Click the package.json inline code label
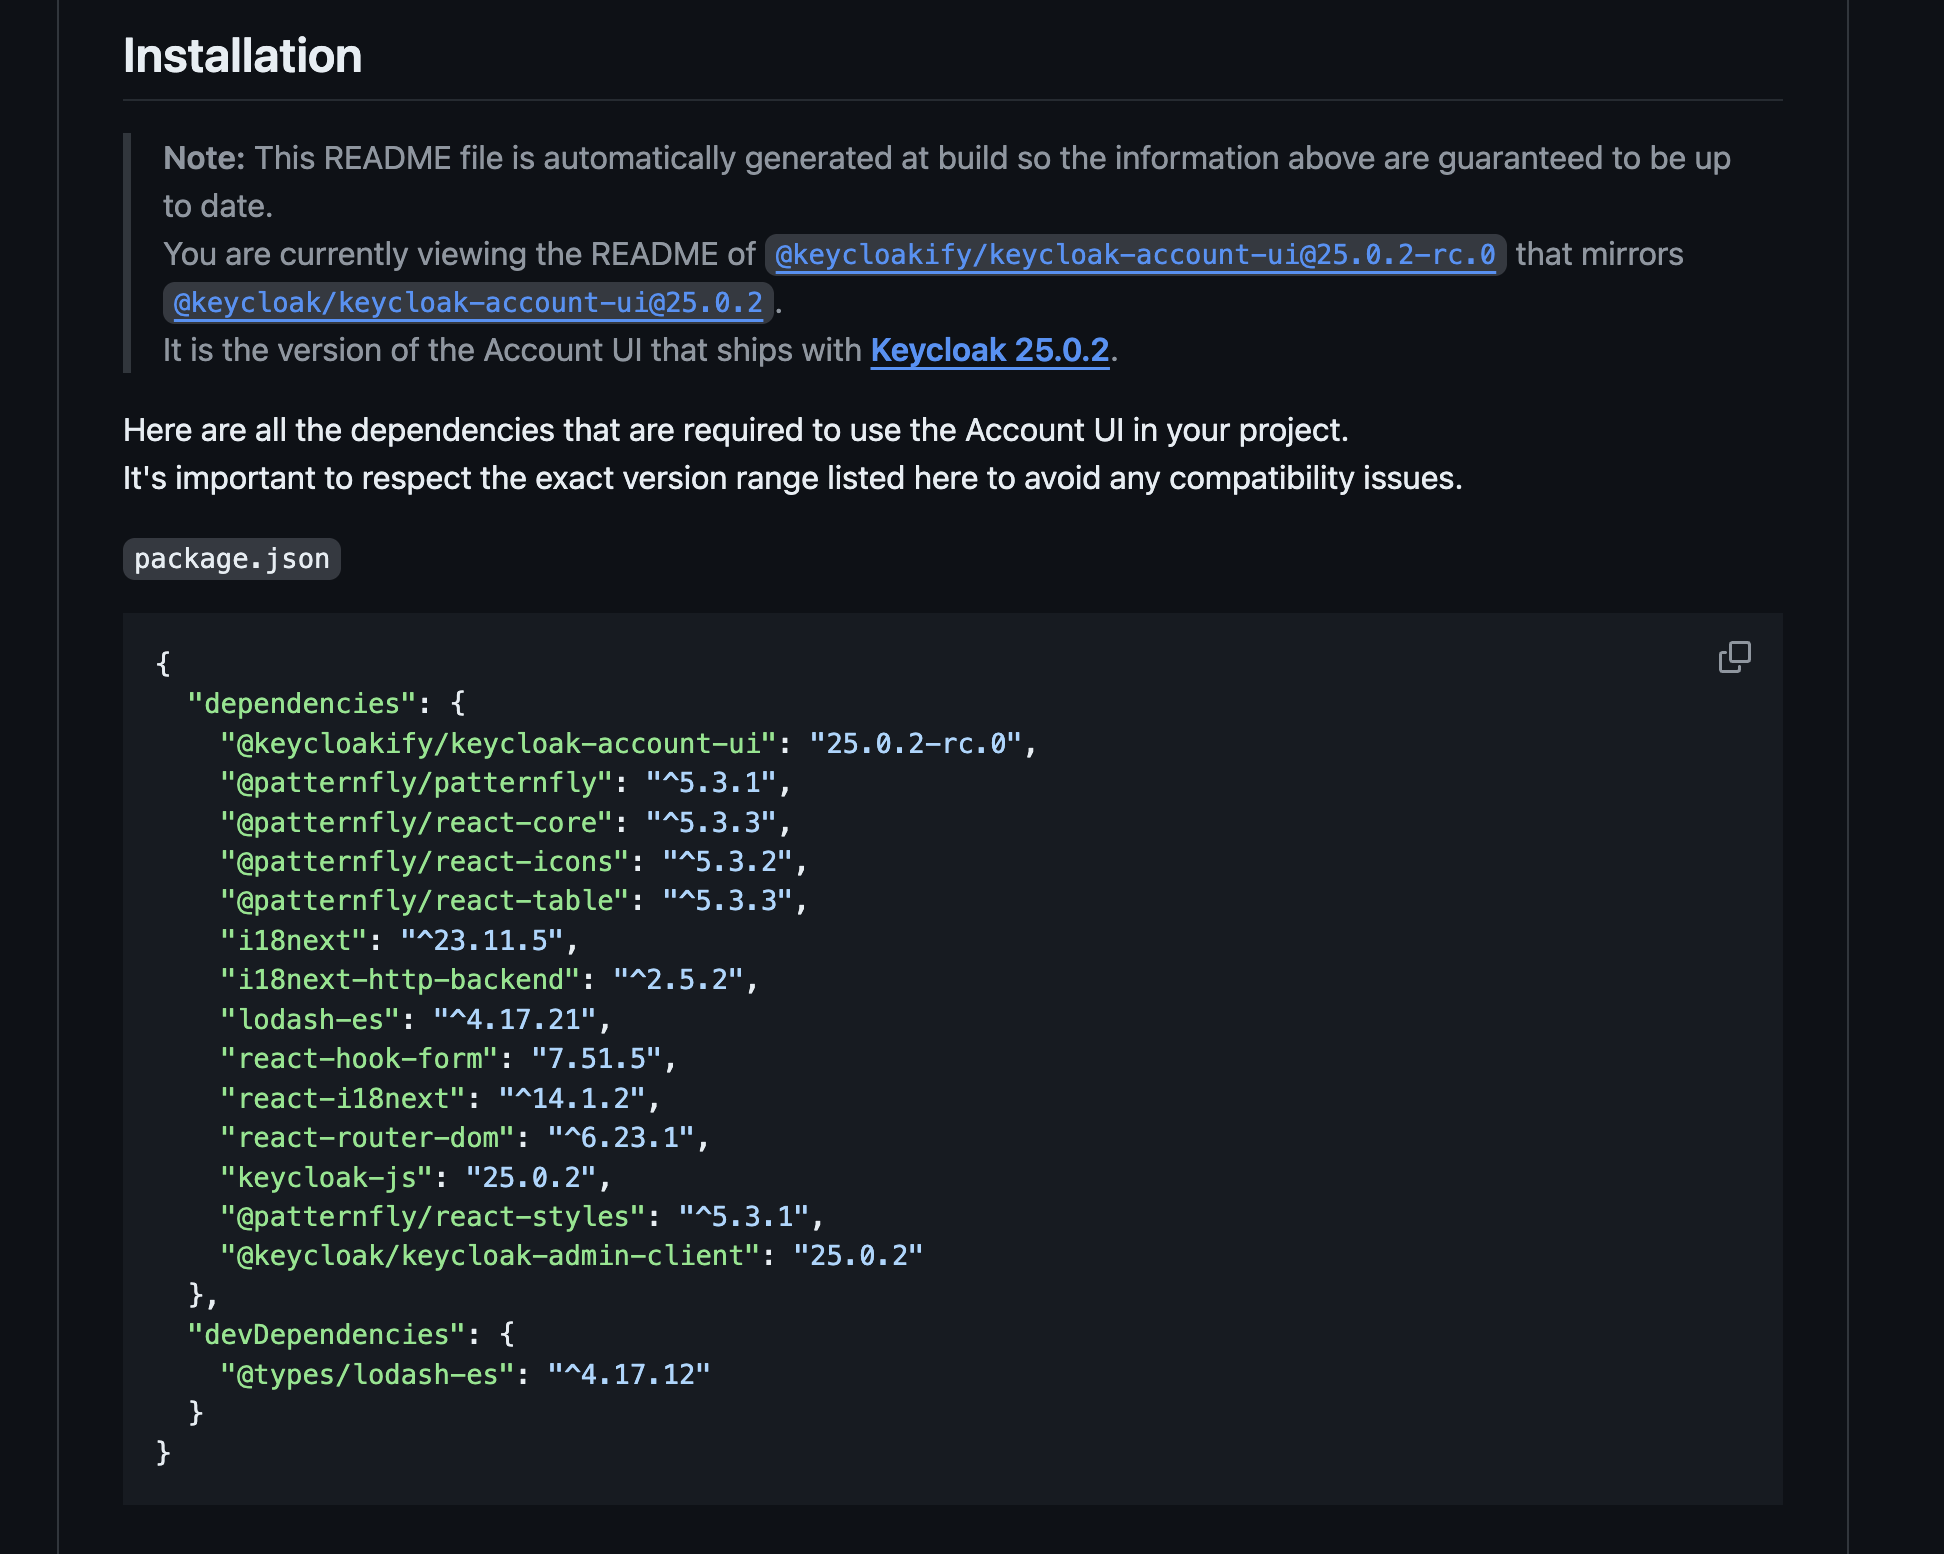Viewport: 1944px width, 1554px height. (x=231, y=559)
